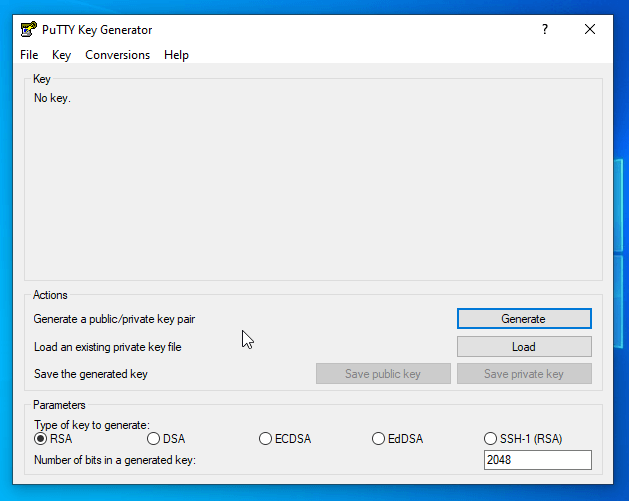Open the Conversions menu
The width and height of the screenshot is (629, 501).
[x=118, y=55]
